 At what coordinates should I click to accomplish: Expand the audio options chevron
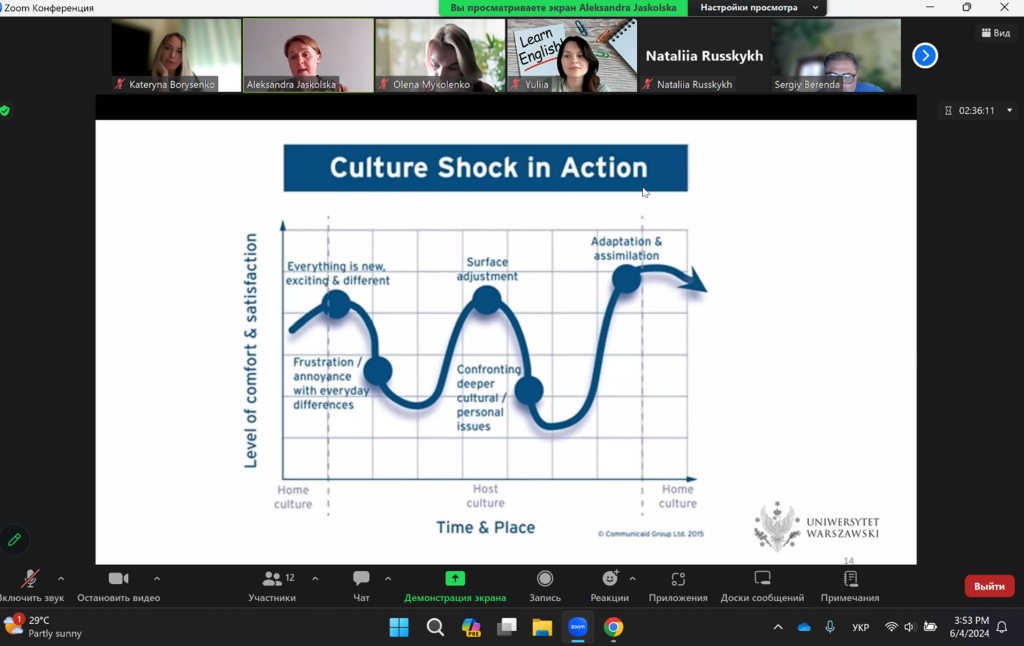61,579
